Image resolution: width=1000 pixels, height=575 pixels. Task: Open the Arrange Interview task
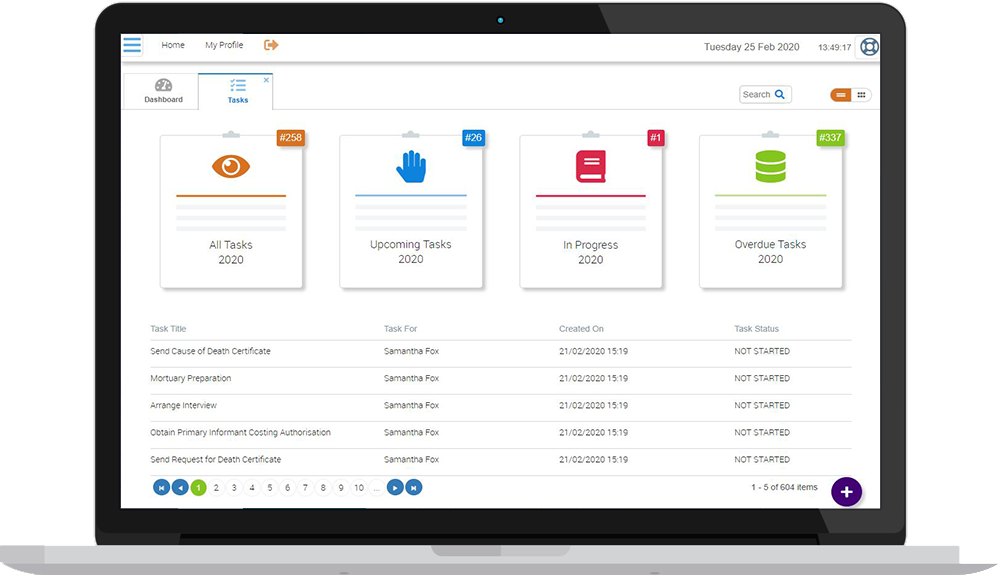184,405
